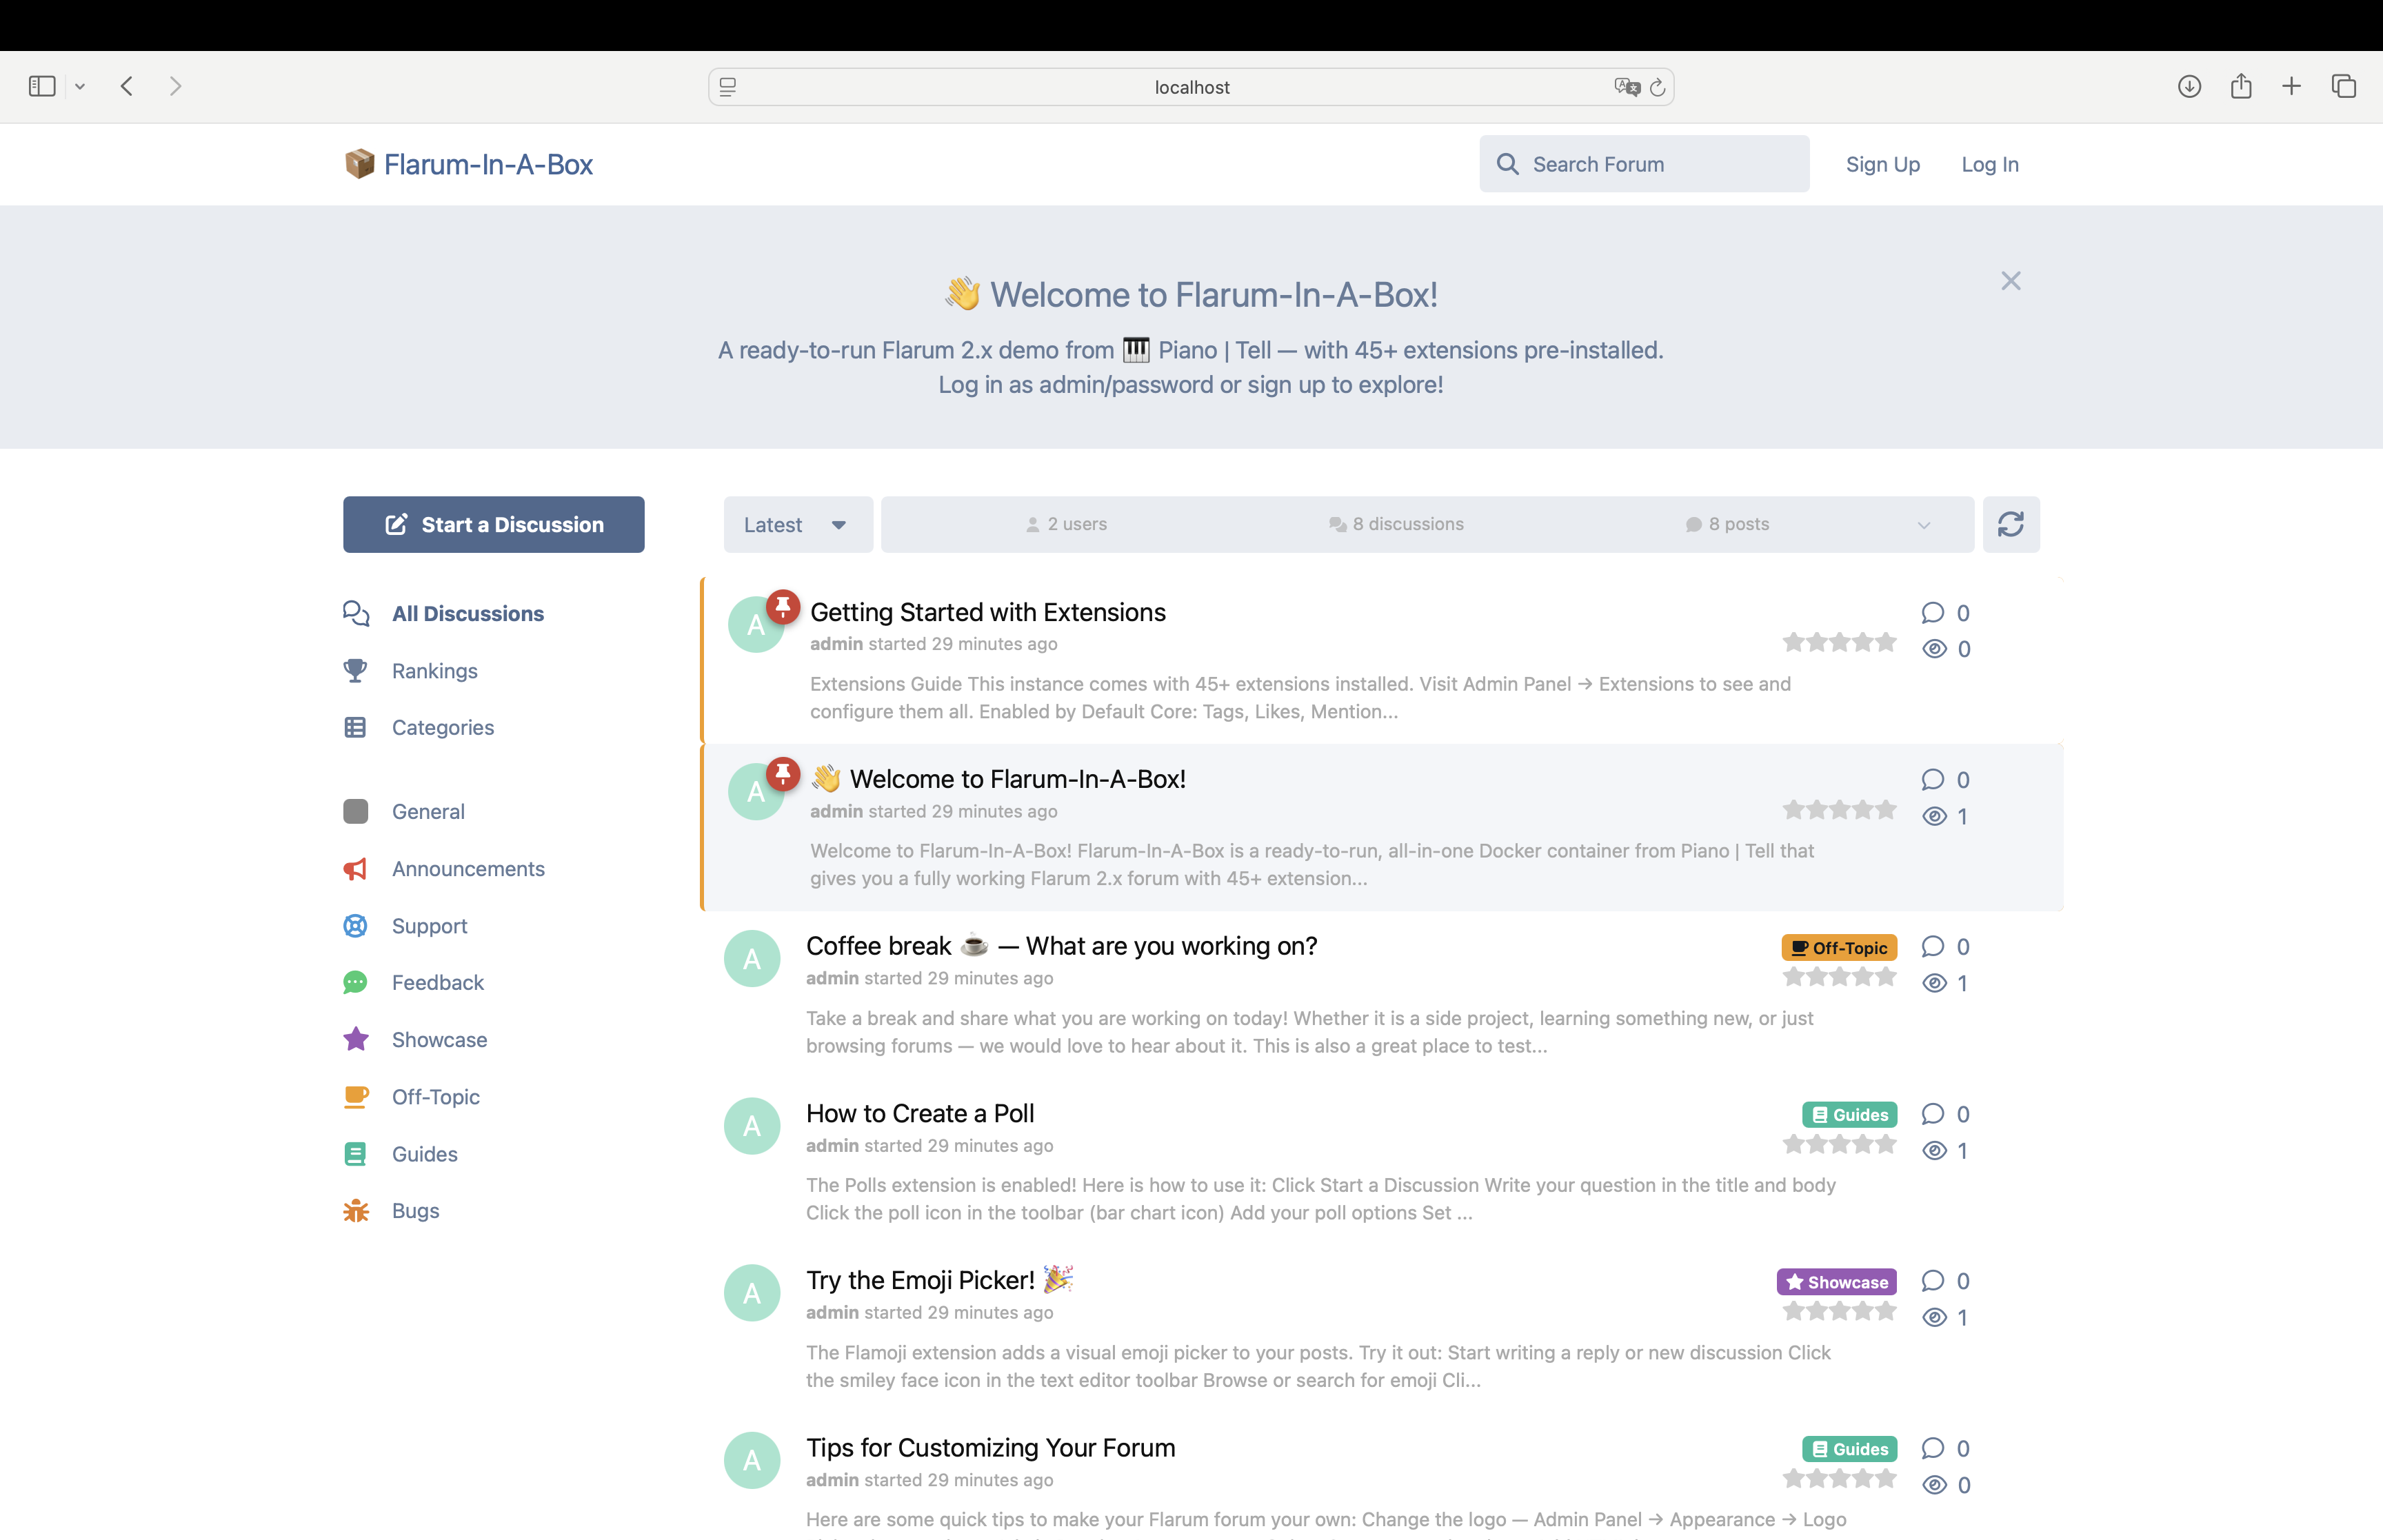
Task: Click the Showcase tag badge on Emoji Picker
Action: point(1837,1281)
